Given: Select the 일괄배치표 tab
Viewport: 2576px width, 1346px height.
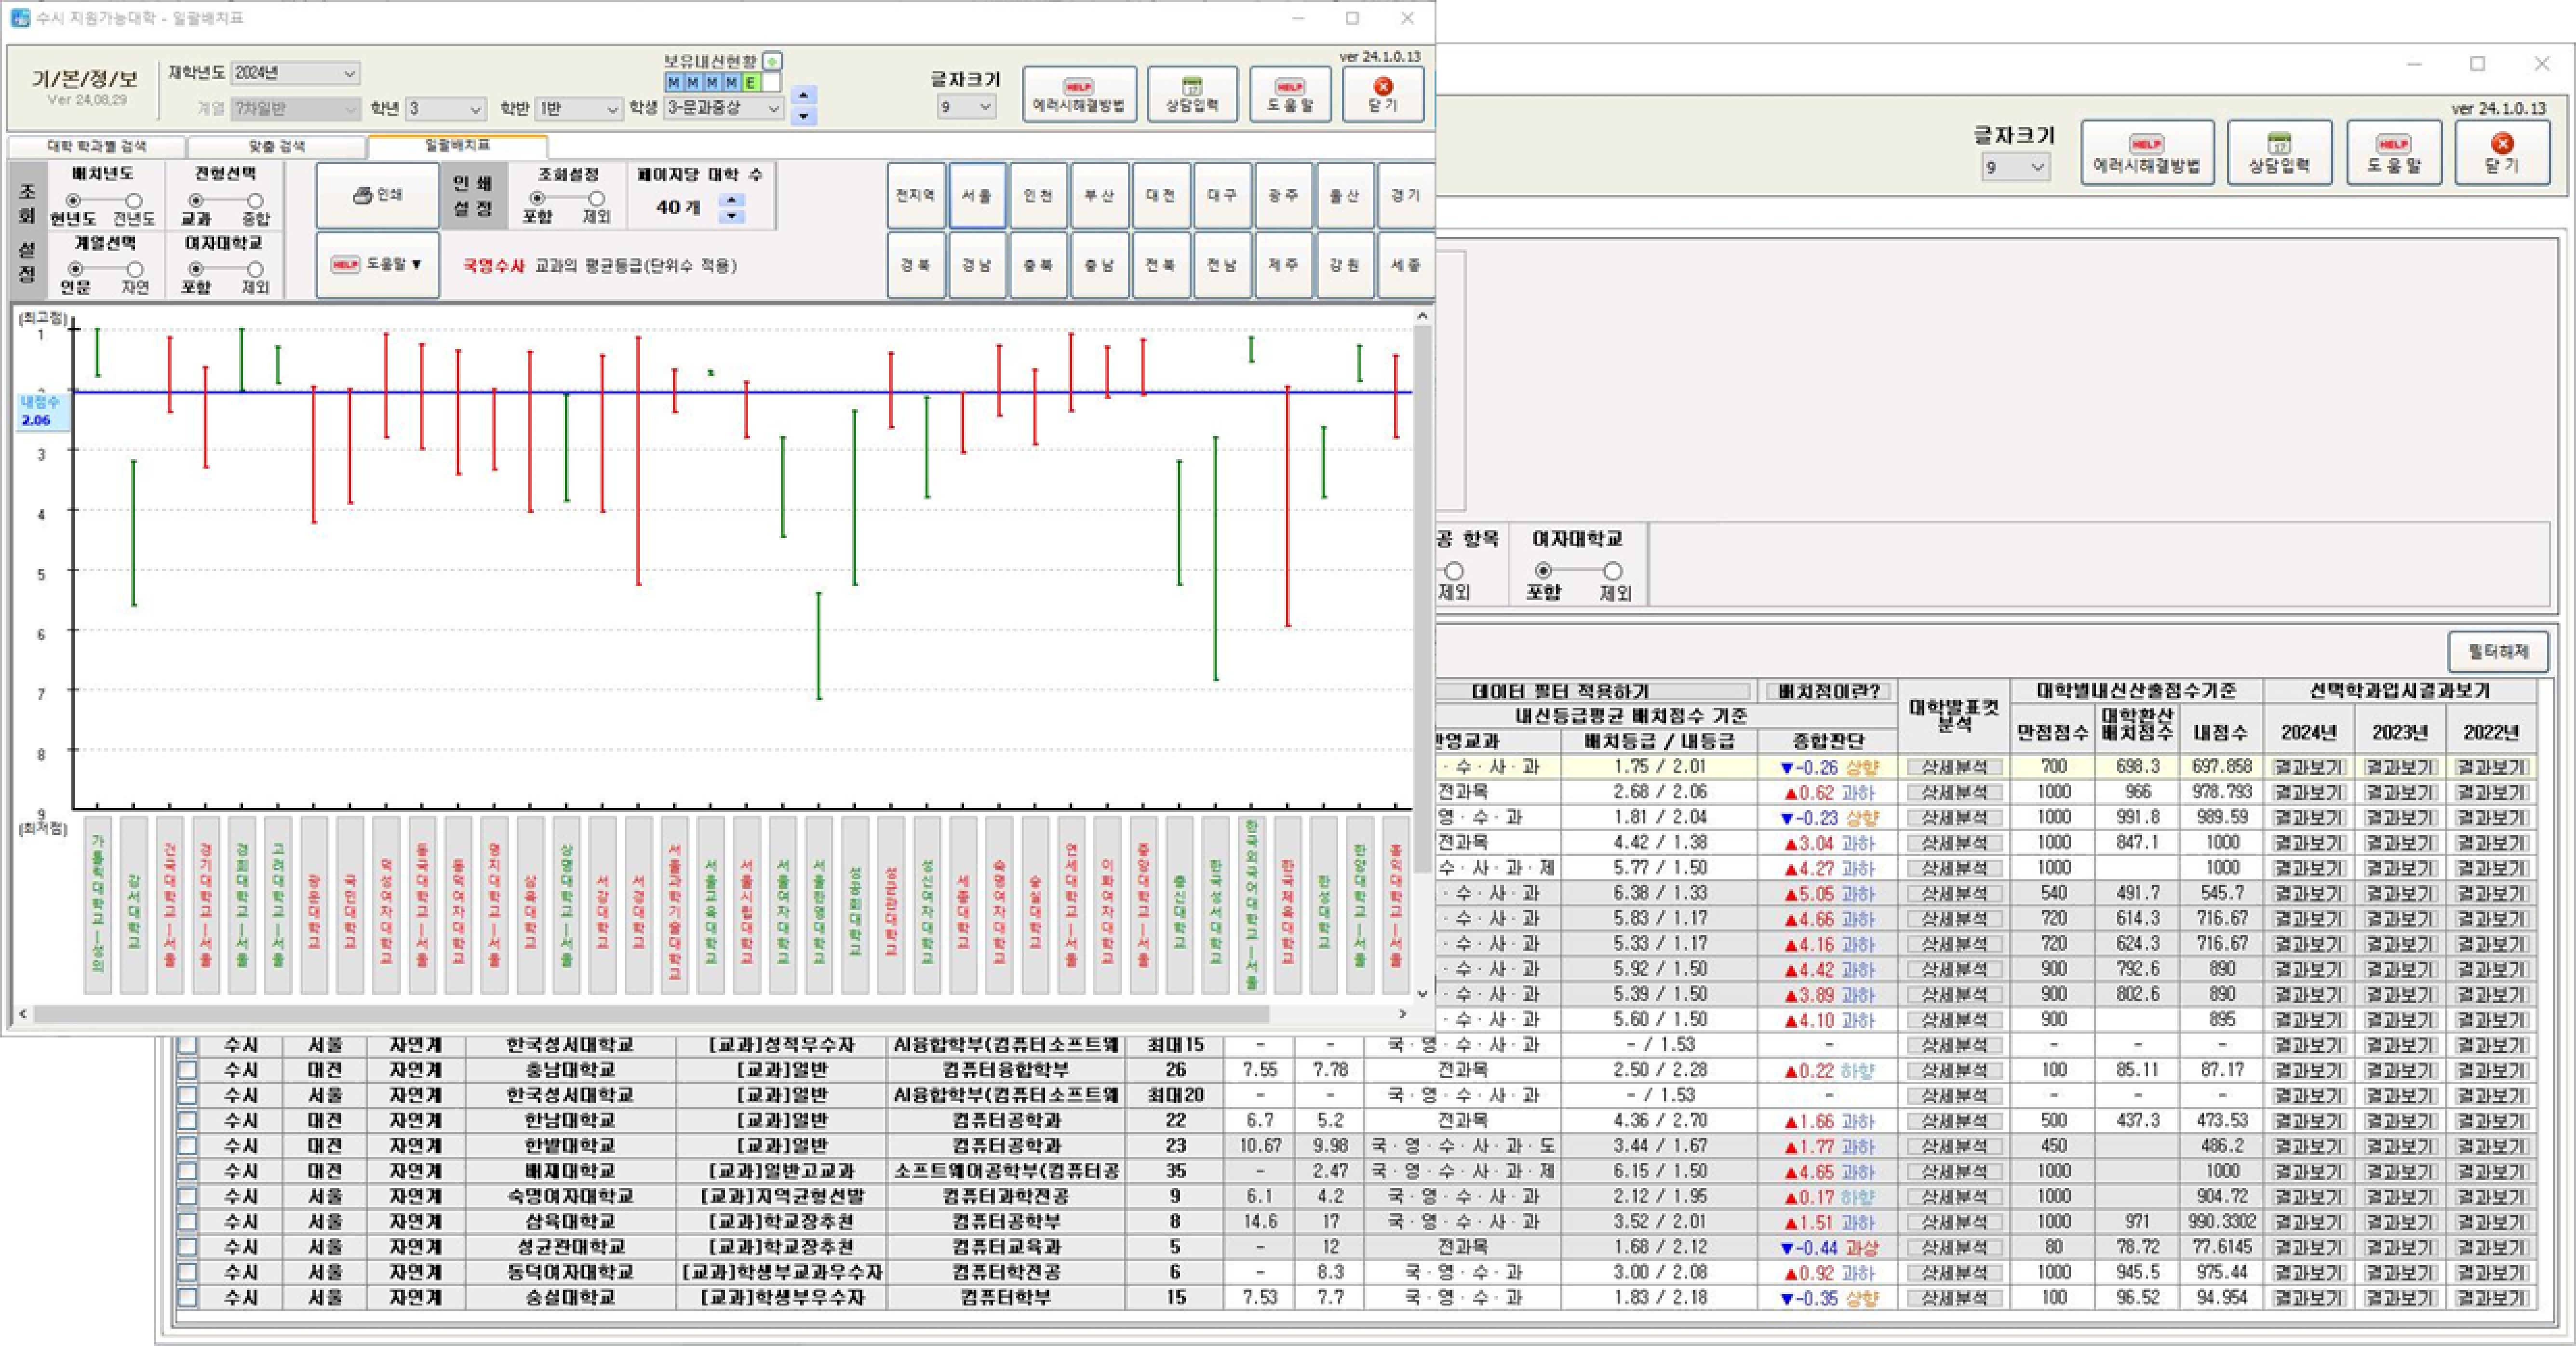Looking at the screenshot, I should tap(458, 145).
